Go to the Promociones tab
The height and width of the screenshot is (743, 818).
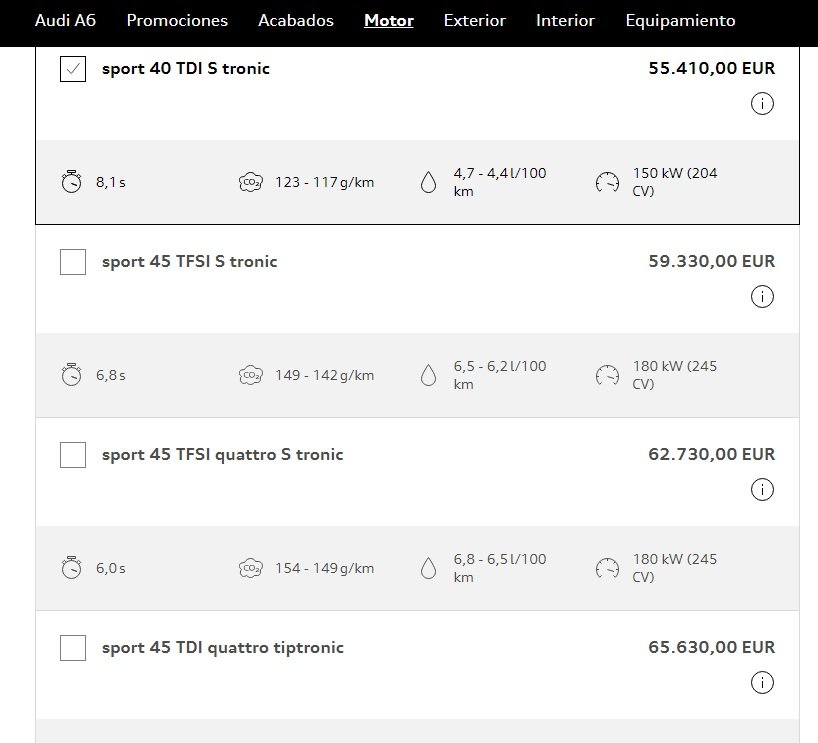click(x=177, y=20)
